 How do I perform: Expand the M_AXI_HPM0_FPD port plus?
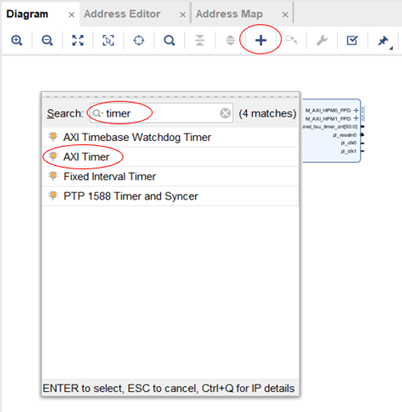356,110
